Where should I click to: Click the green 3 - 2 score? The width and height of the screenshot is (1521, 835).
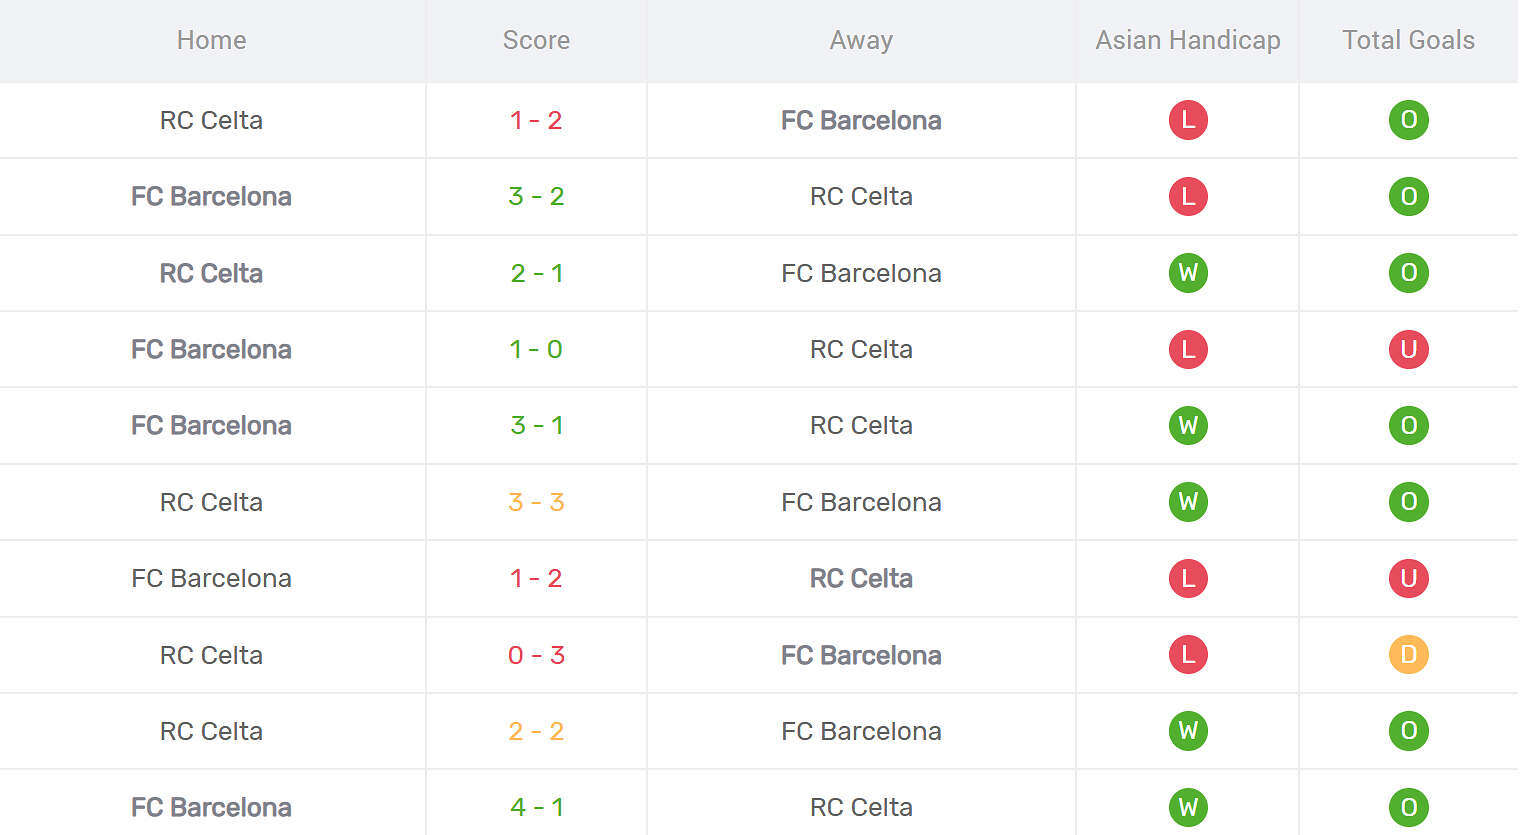536,196
